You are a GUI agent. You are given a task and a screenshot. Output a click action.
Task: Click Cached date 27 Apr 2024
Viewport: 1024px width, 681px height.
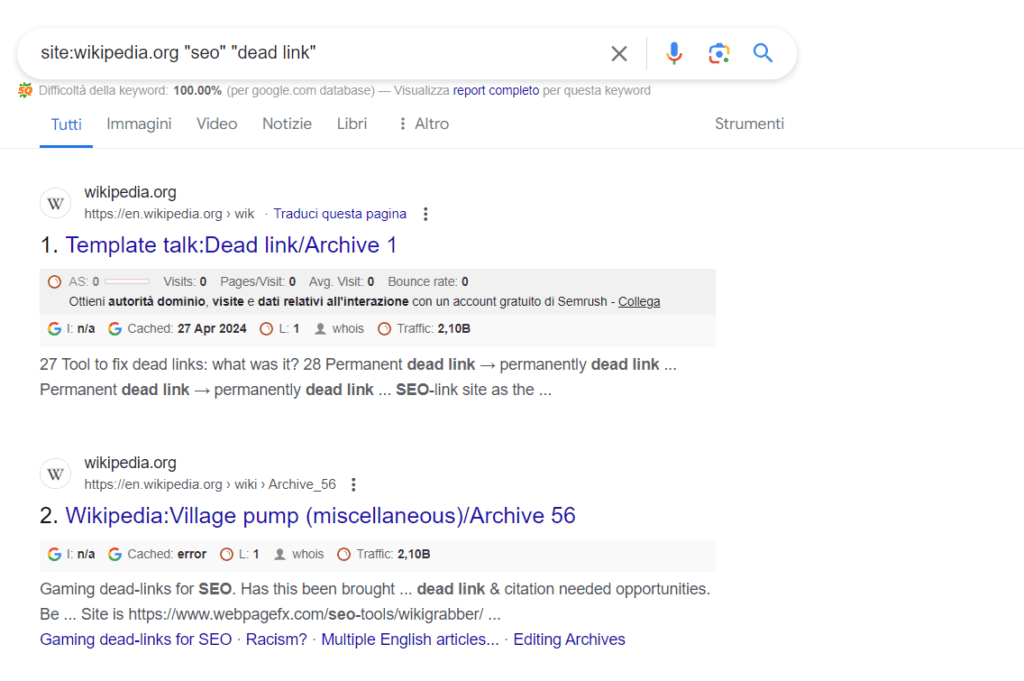(212, 329)
